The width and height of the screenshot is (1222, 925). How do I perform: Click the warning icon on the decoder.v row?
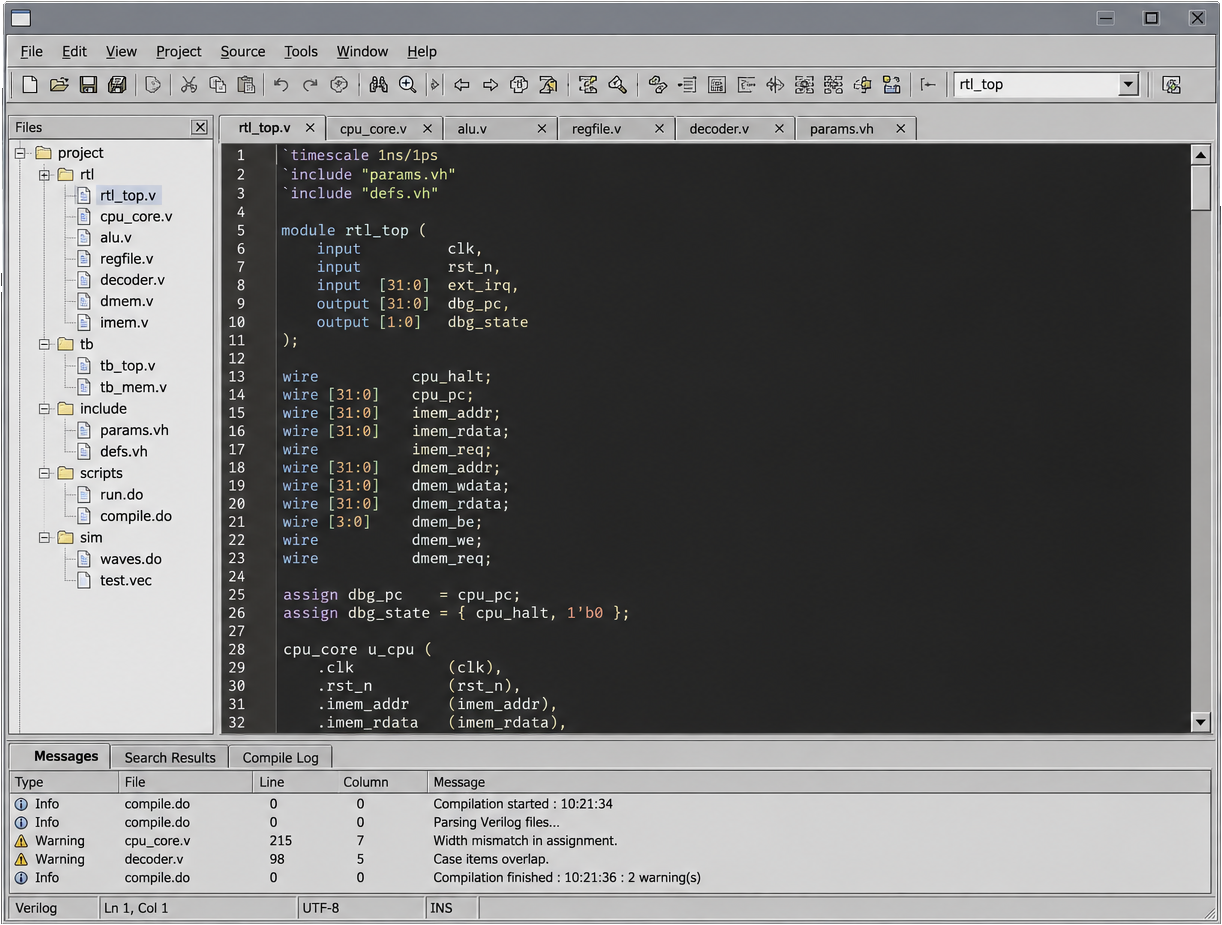click(22, 859)
